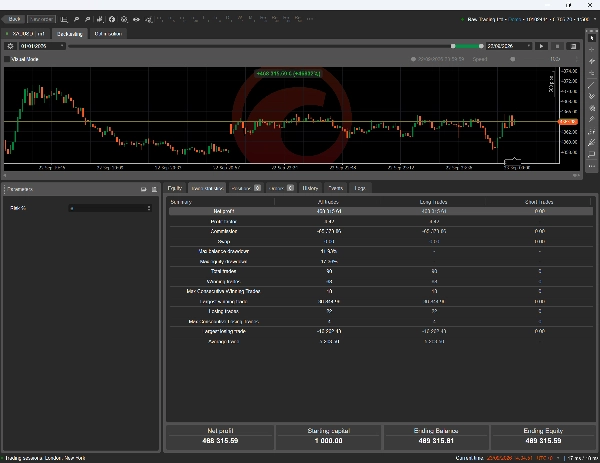Click the Risk % parameter input field
Image resolution: width=600 pixels, height=463 pixels.
tap(110, 208)
